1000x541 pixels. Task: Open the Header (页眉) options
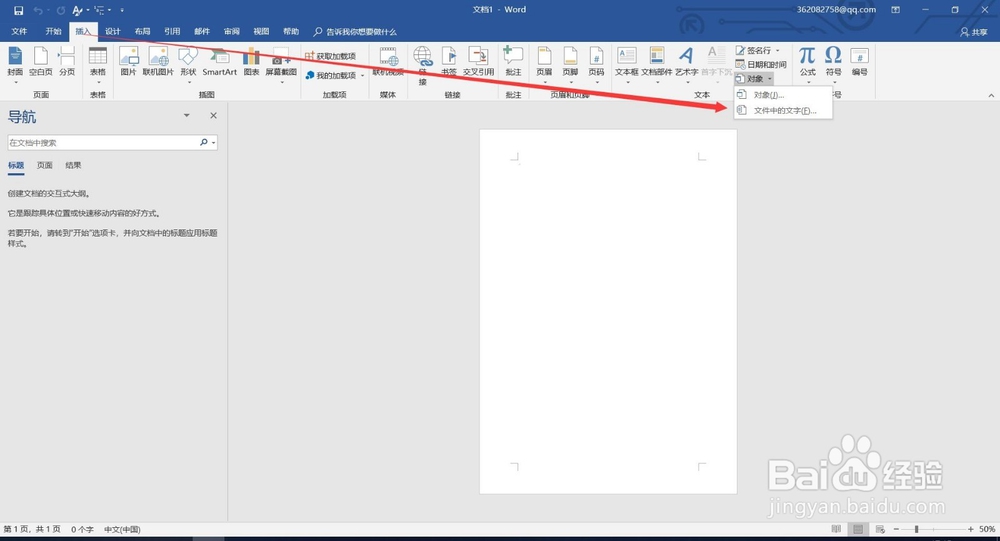(x=544, y=63)
